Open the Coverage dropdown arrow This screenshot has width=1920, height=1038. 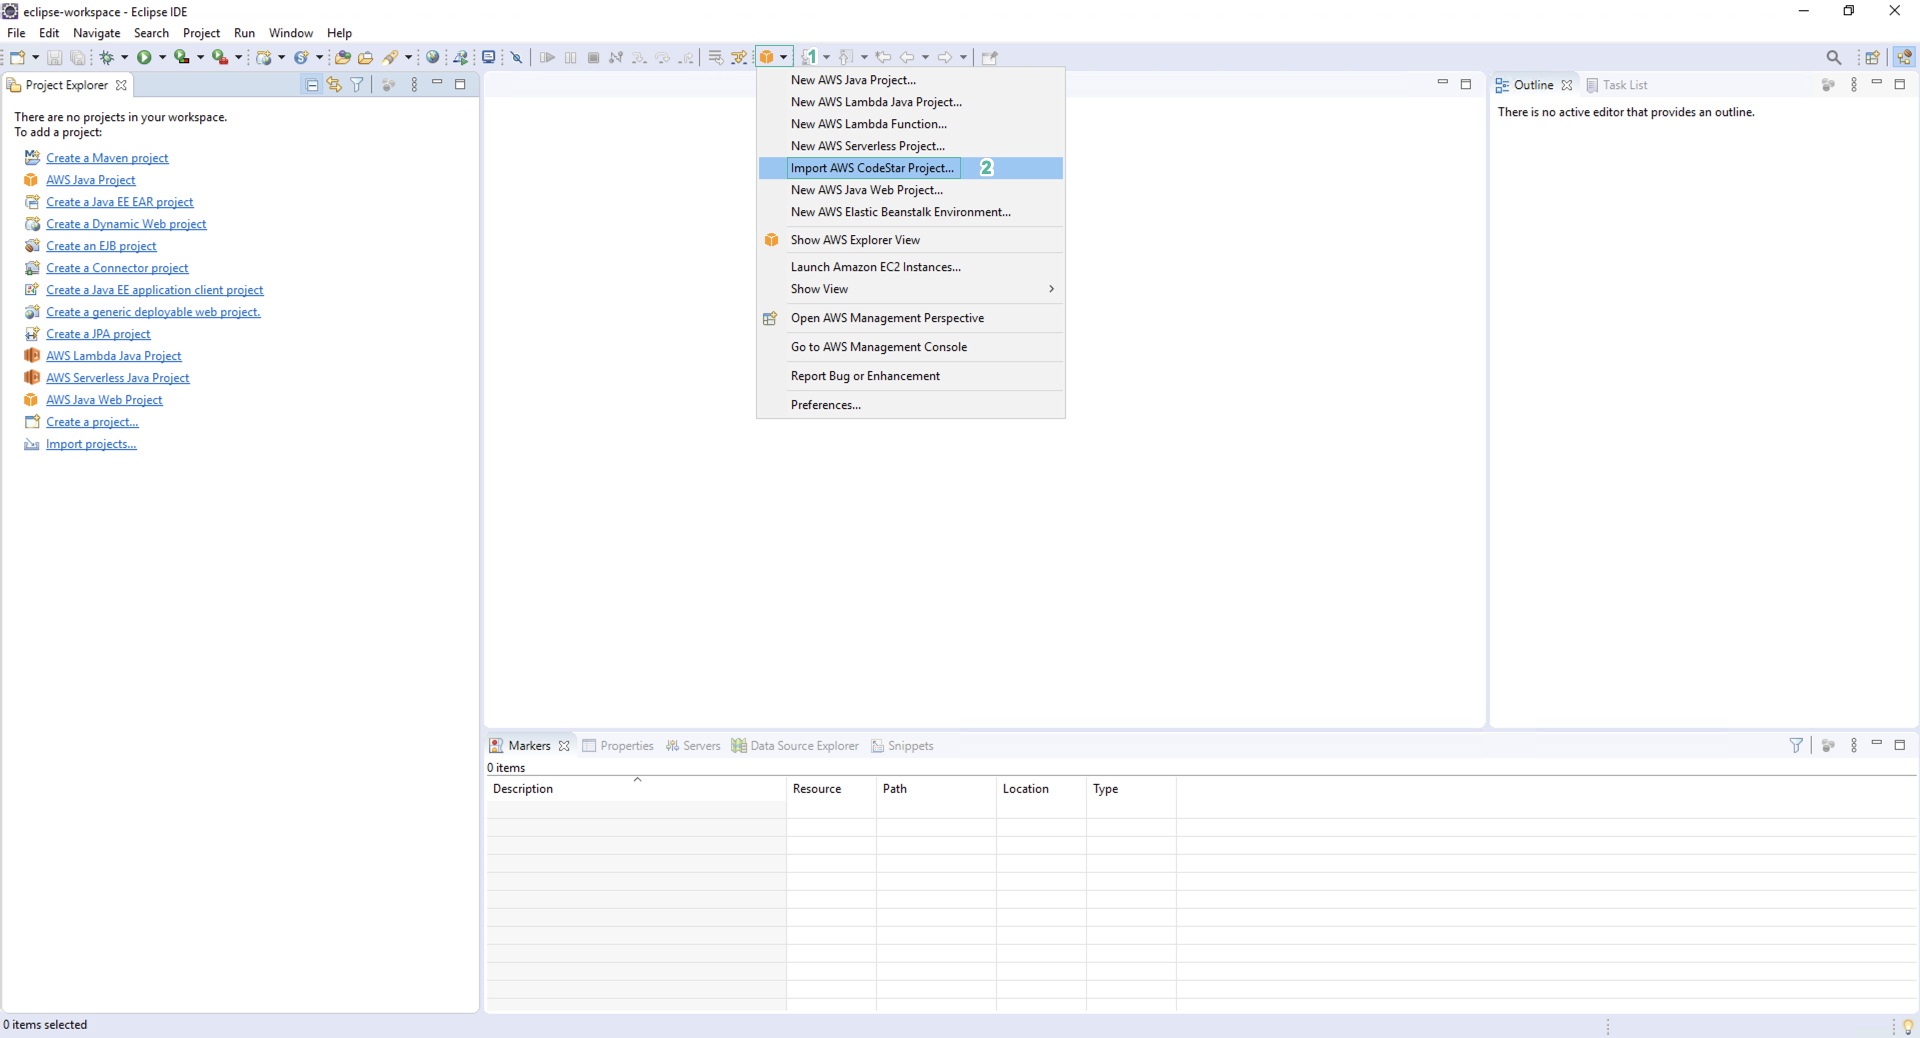click(x=200, y=57)
